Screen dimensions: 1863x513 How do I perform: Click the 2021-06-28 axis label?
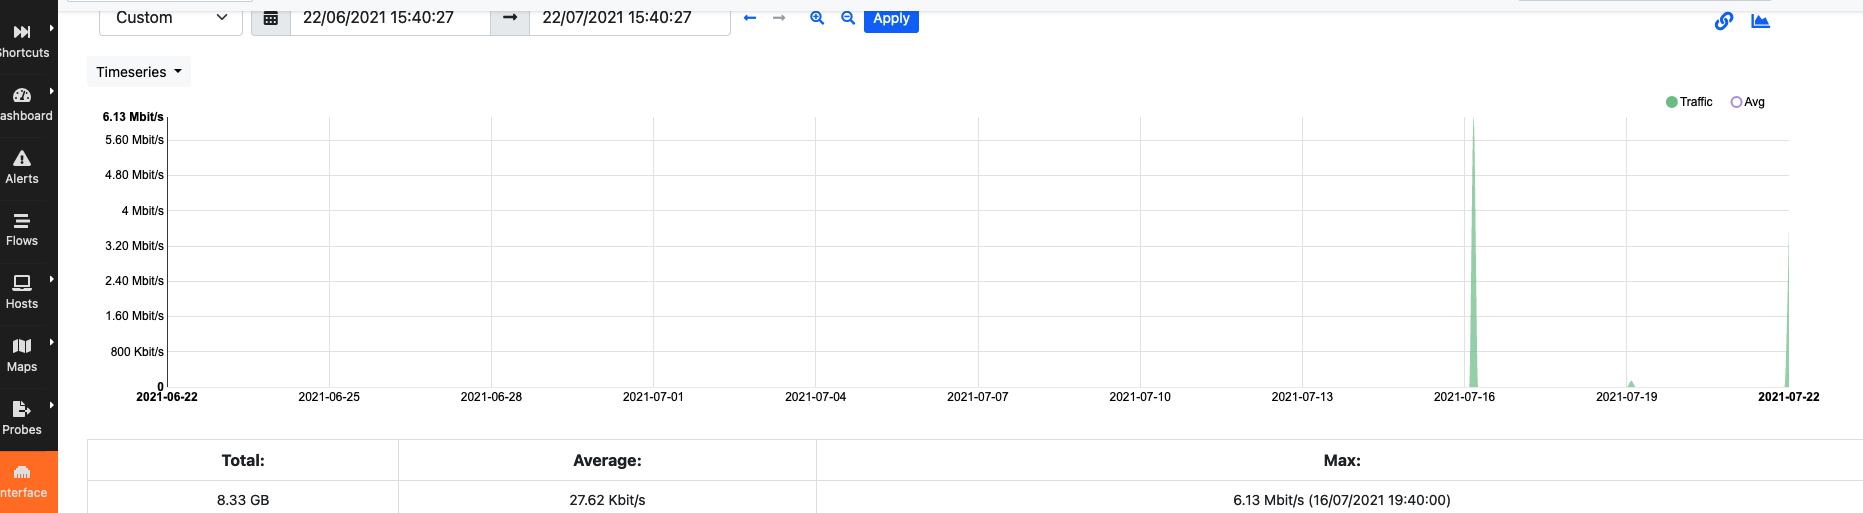coord(491,397)
